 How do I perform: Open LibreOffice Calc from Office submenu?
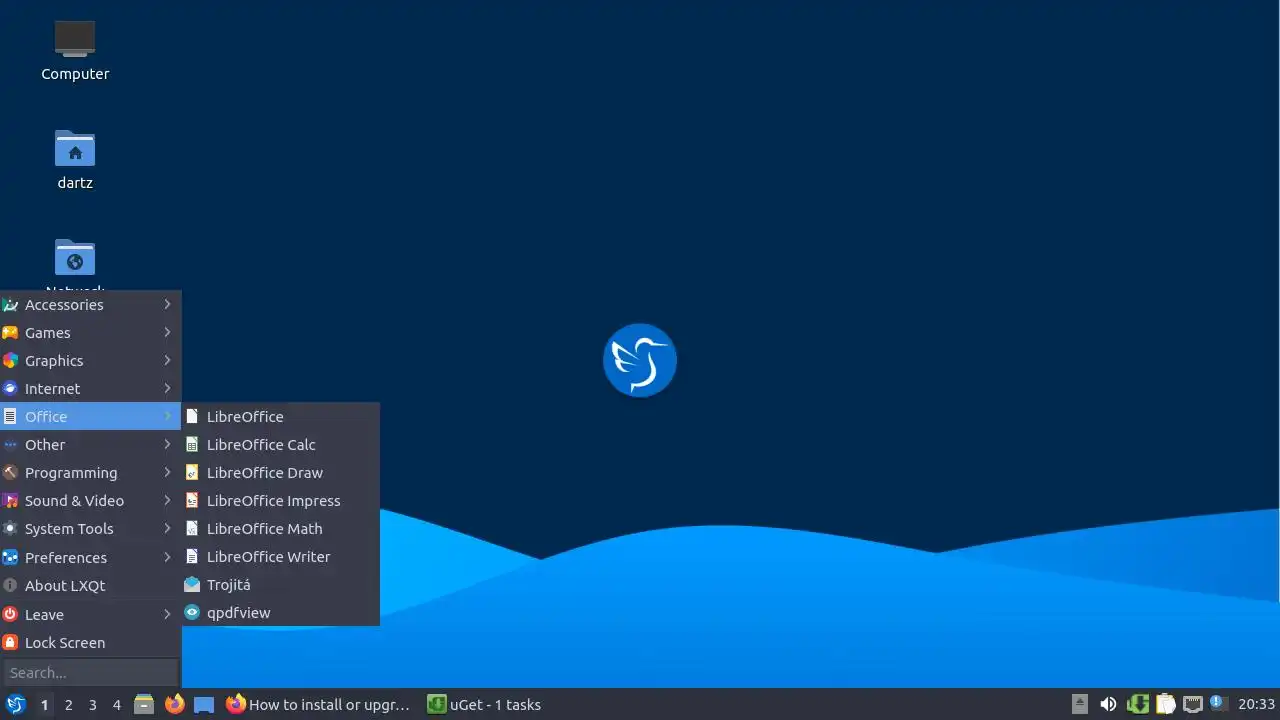coord(280,445)
